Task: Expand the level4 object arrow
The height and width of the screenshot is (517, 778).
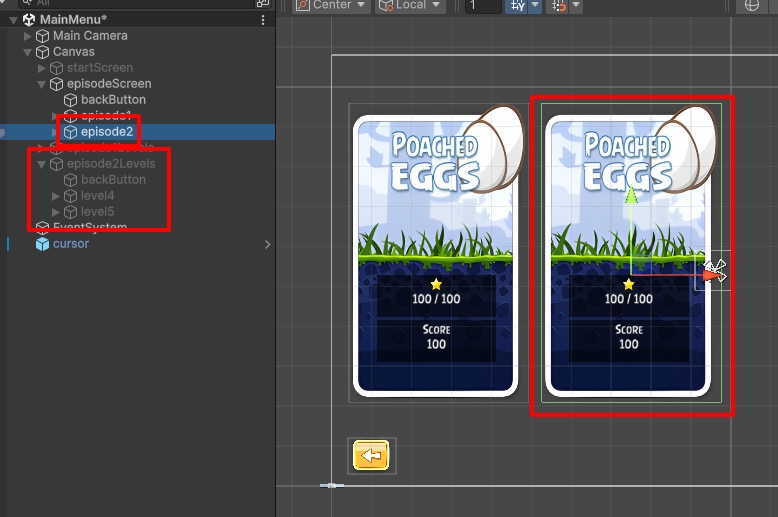Action: pyautogui.click(x=56, y=196)
